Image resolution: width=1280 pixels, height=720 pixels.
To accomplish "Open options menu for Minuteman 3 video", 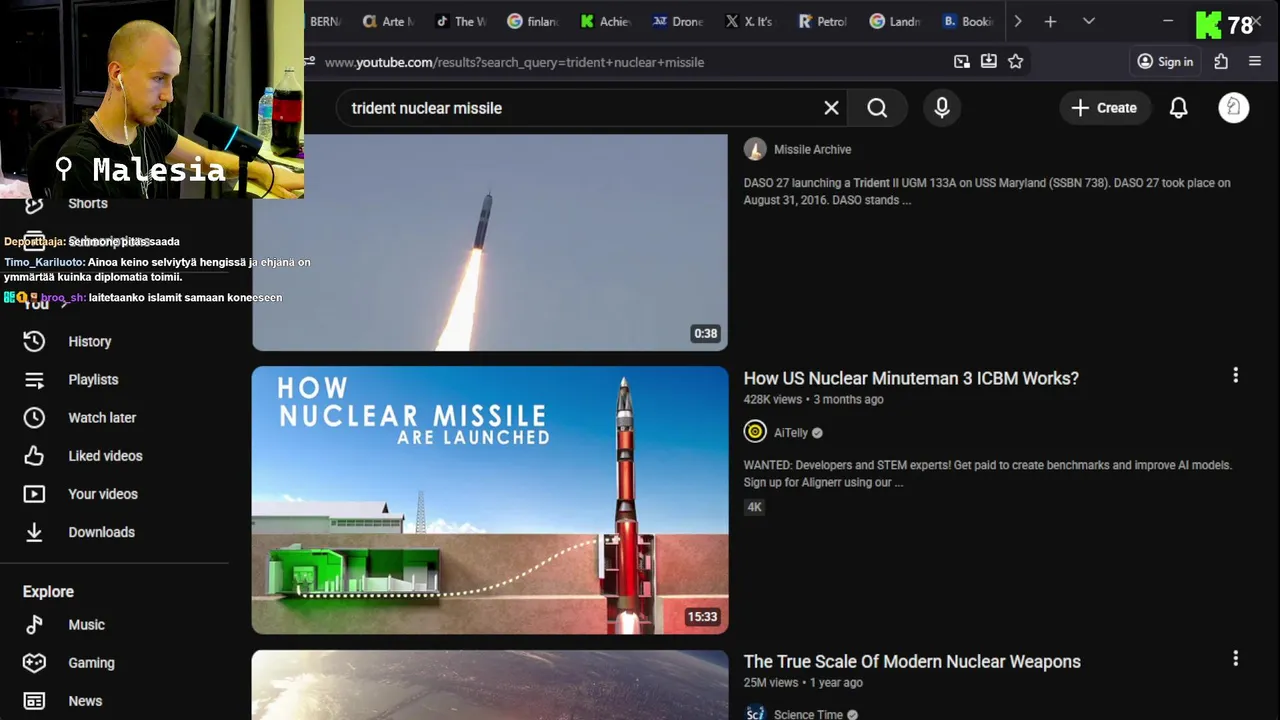I will pyautogui.click(x=1236, y=375).
